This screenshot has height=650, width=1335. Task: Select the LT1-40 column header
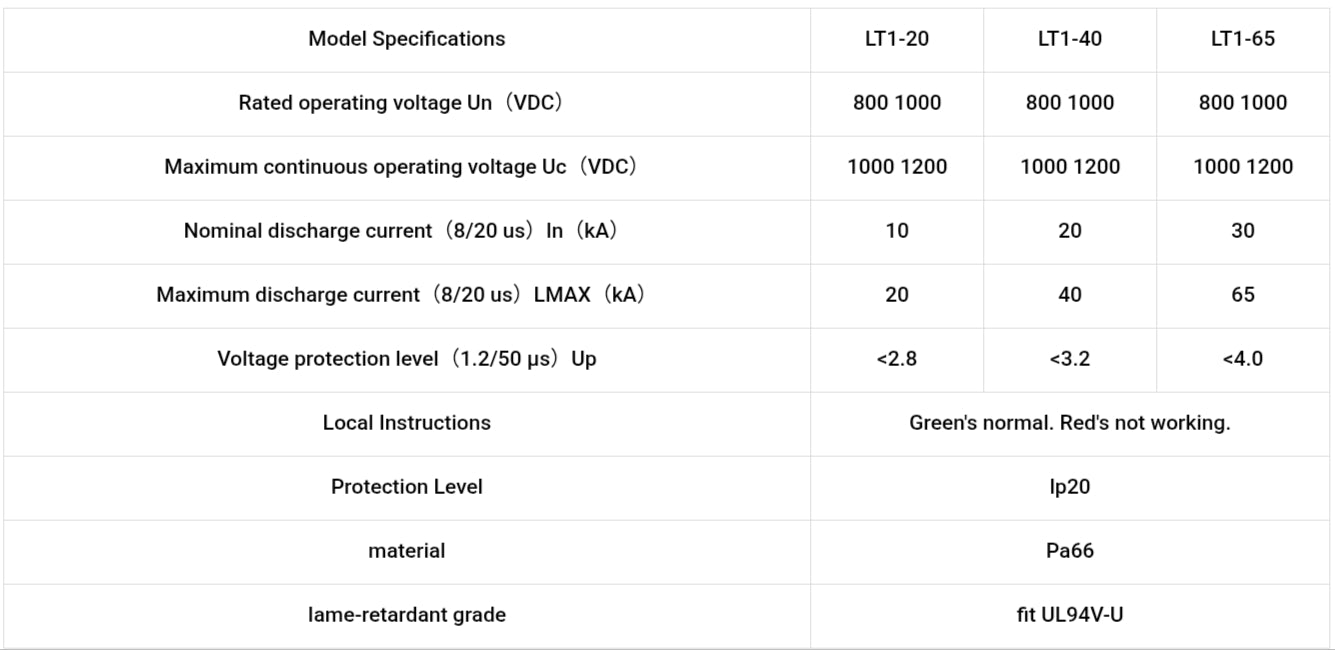[x=1069, y=39]
